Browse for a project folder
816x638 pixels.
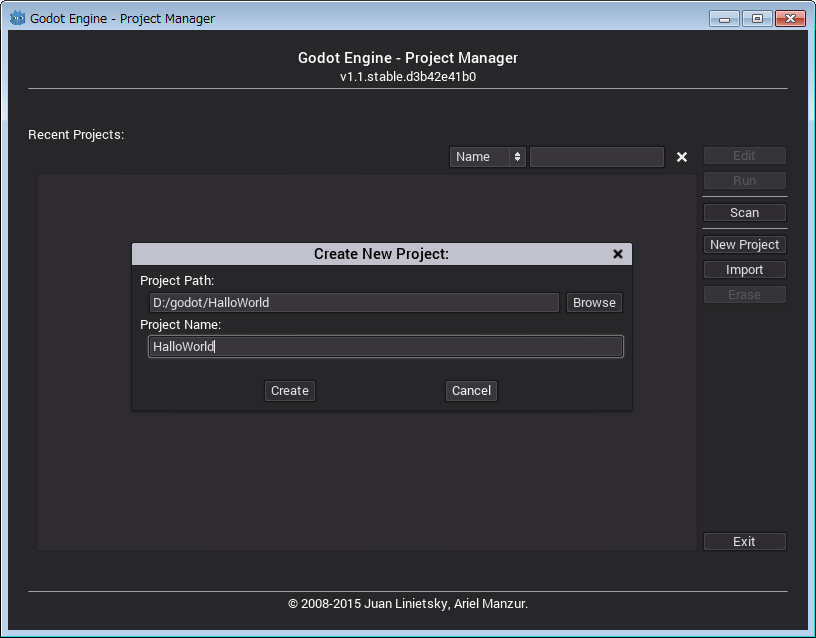(594, 302)
